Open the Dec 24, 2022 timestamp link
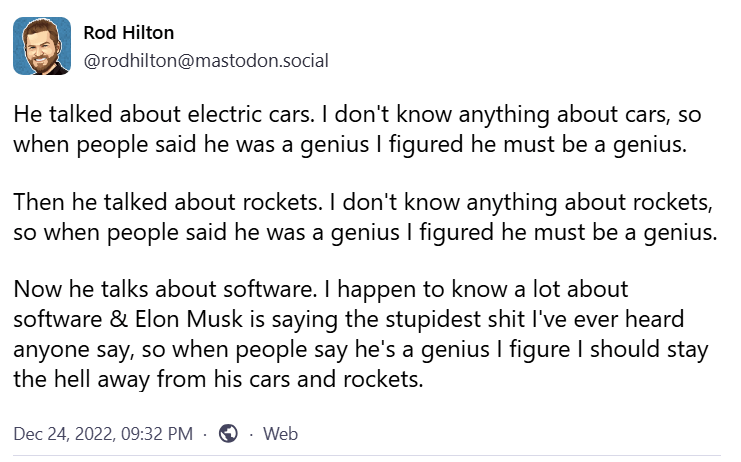The height and width of the screenshot is (462, 741). (103, 433)
